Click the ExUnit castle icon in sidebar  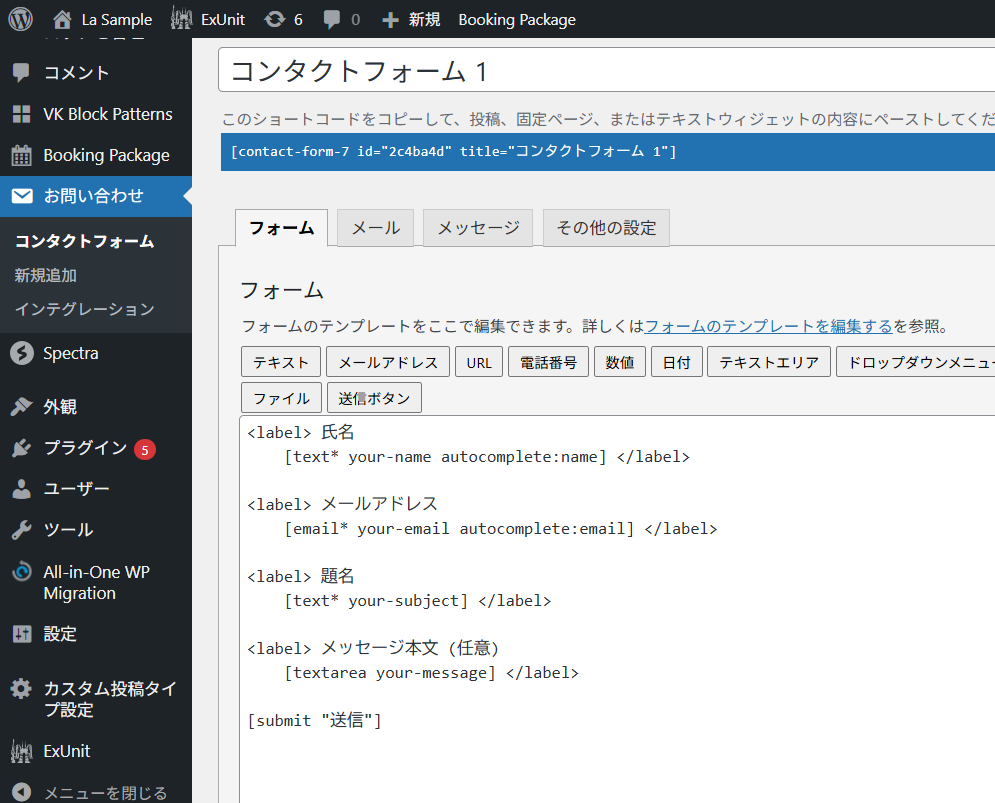pyautogui.click(x=22, y=752)
